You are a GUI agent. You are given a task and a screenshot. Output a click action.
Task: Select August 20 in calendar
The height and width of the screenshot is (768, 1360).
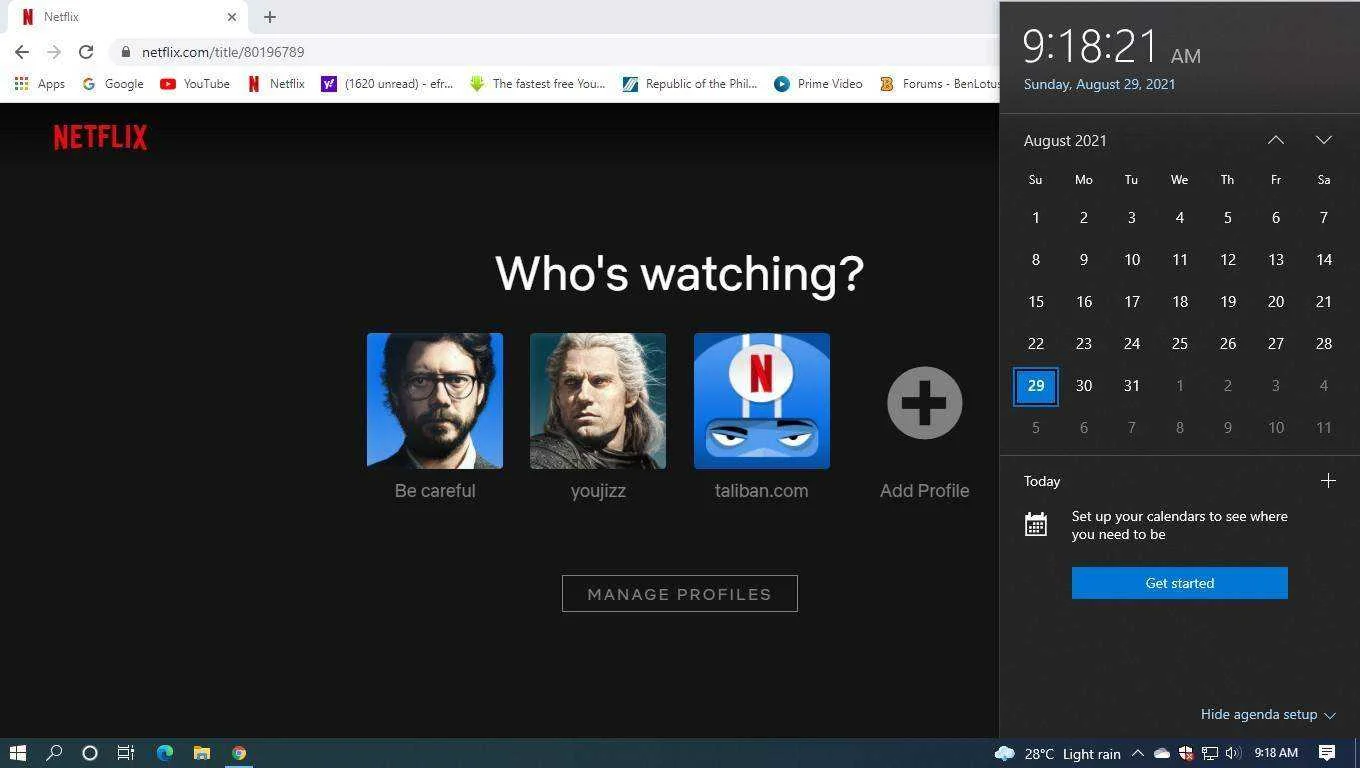pos(1276,302)
